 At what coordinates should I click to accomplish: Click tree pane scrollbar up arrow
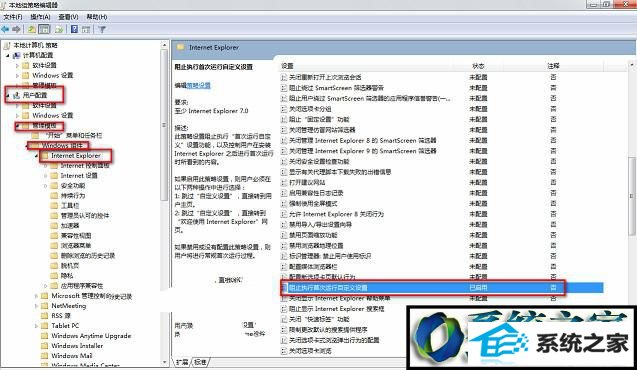[164, 45]
